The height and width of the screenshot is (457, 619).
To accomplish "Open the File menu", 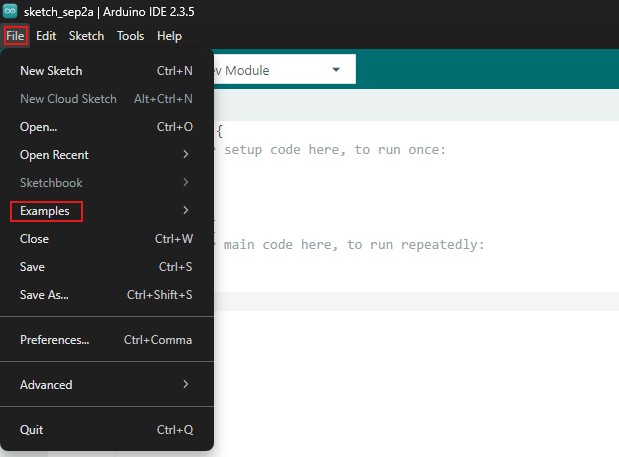I will pyautogui.click(x=15, y=36).
